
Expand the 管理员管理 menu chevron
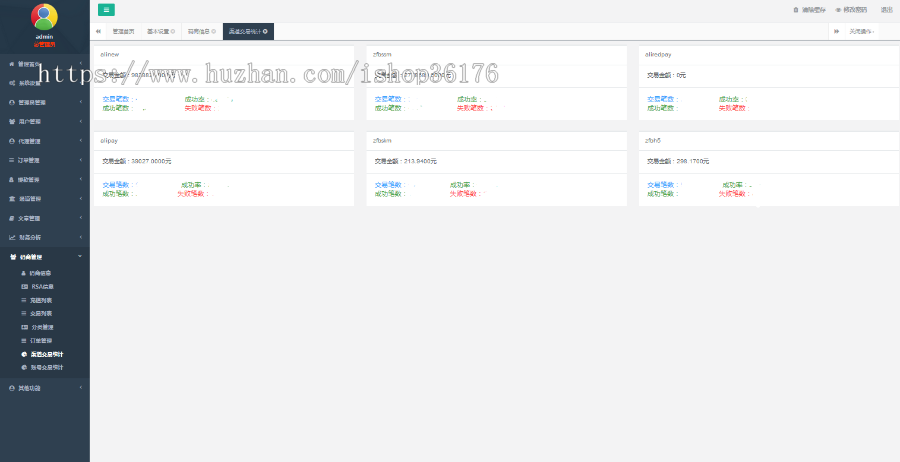[80, 102]
